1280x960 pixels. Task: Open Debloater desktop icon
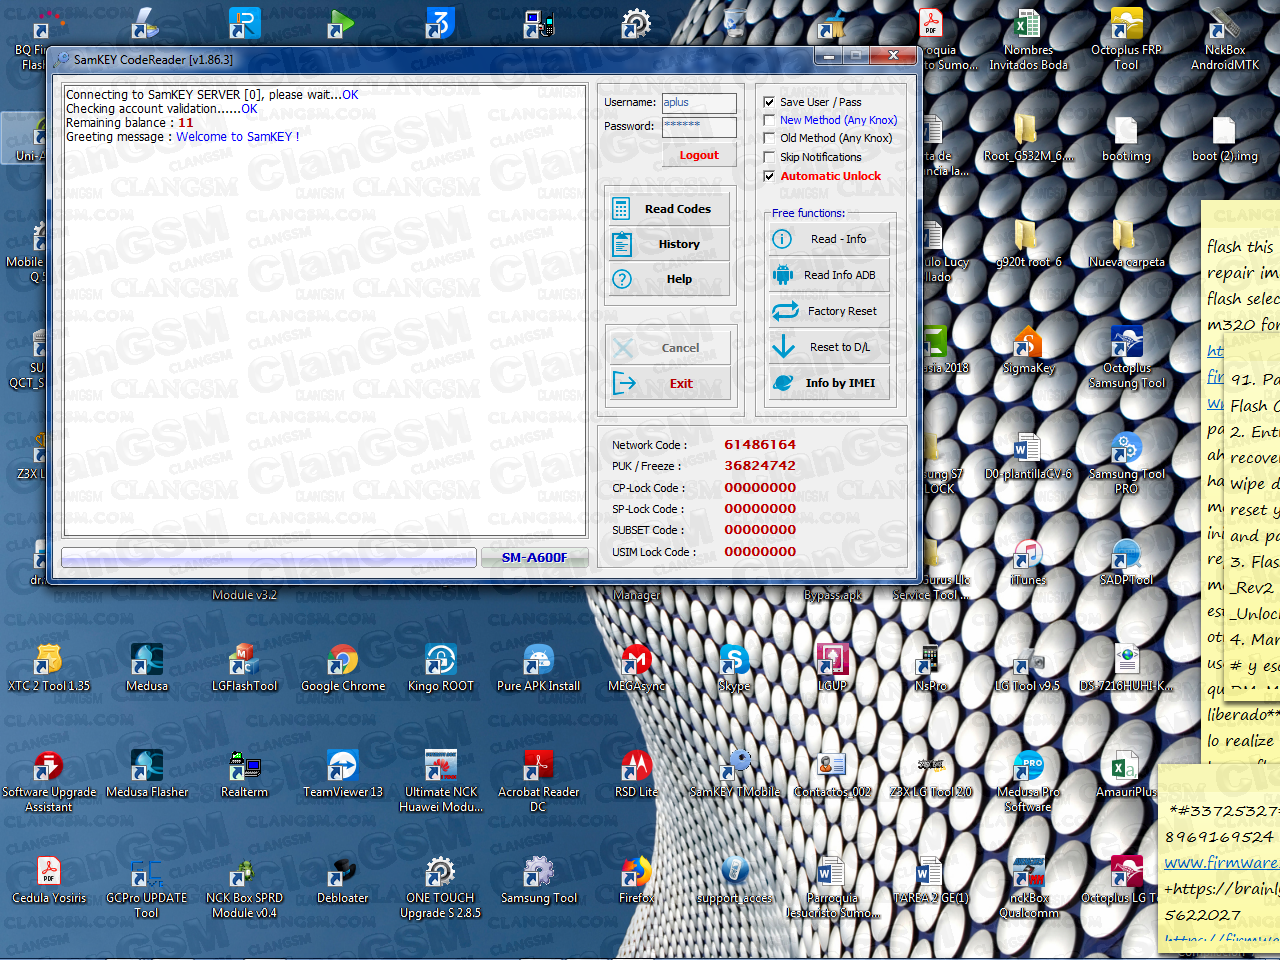tap(343, 880)
